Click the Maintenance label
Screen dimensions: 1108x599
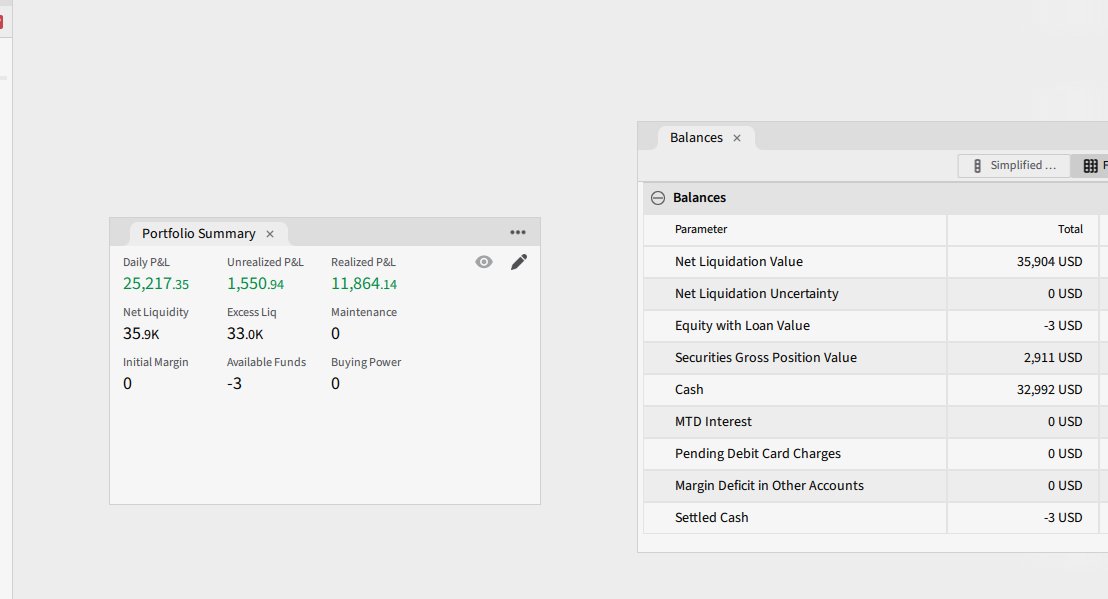[364, 312]
